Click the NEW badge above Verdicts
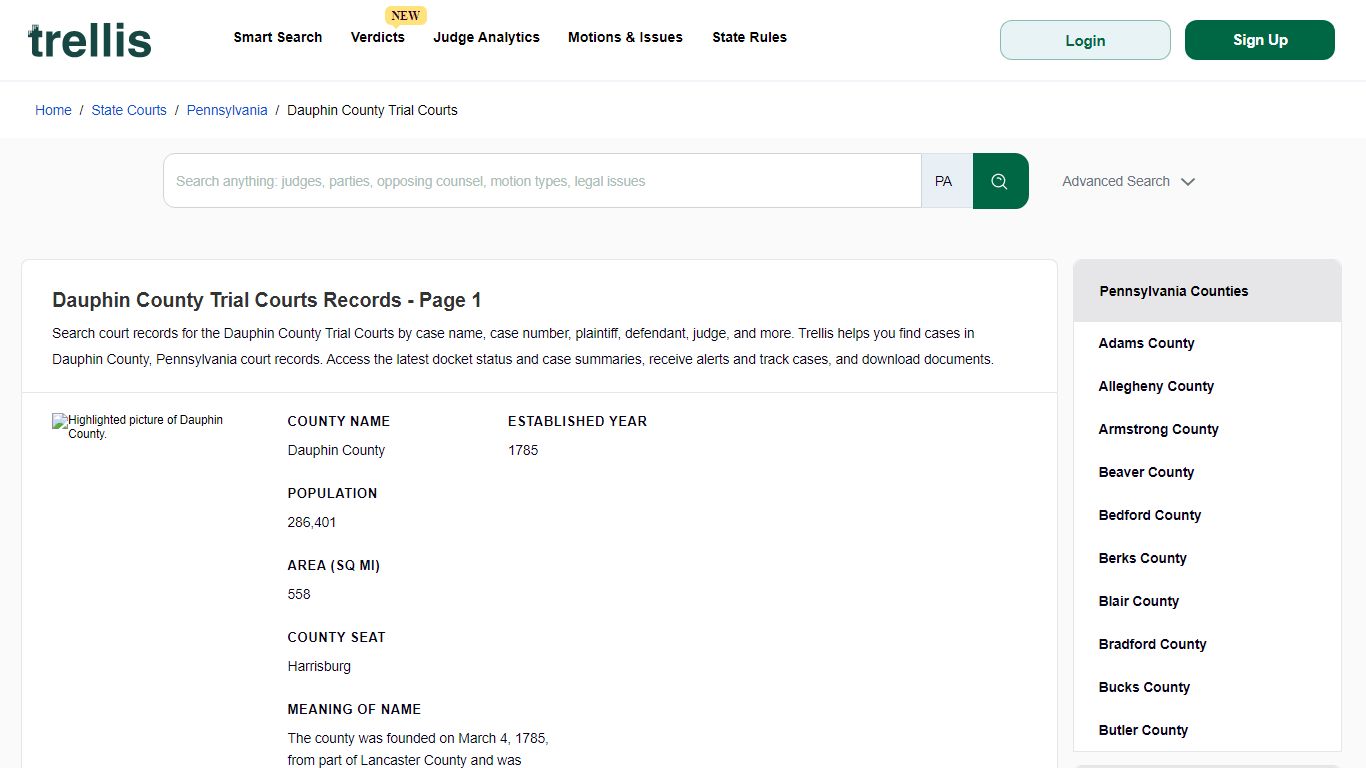The width and height of the screenshot is (1366, 768). (406, 15)
